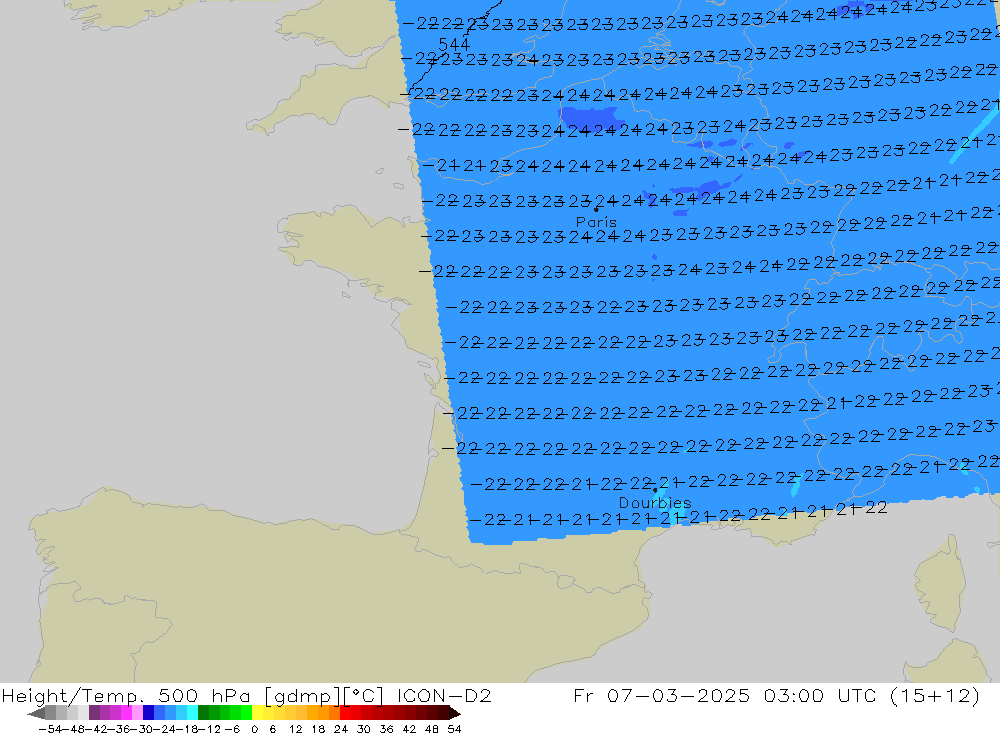Select the dark purple legend swatch near -42
The width and height of the screenshot is (1000, 733).
tap(94, 713)
